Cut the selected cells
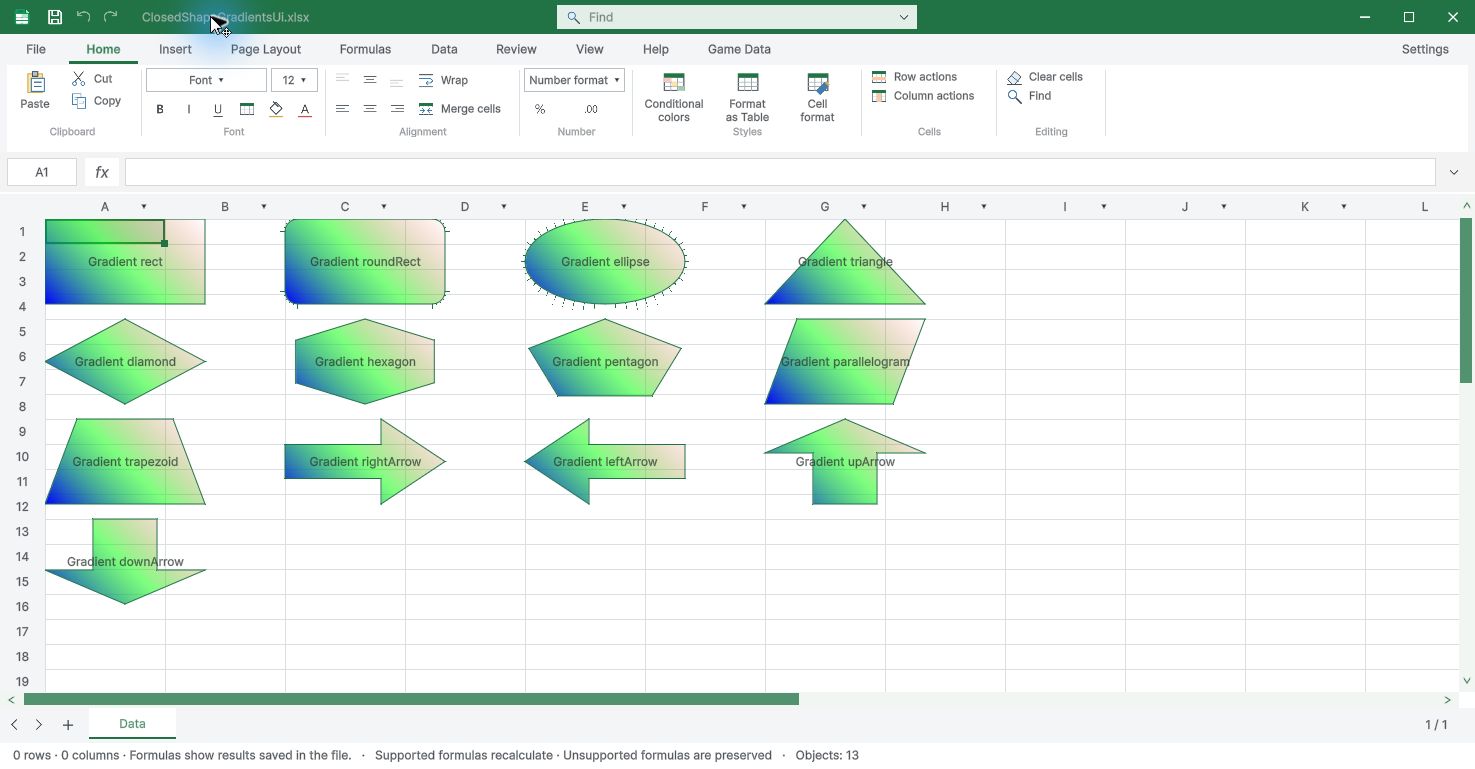This screenshot has height=769, width=1475. tap(93, 78)
